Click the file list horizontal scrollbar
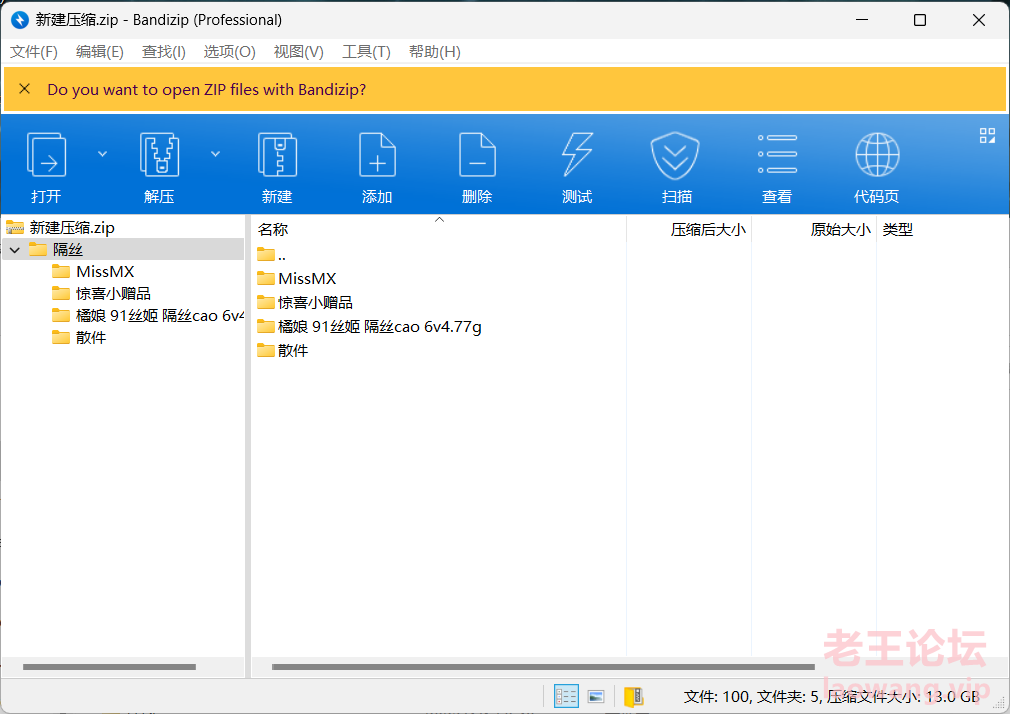 543,667
